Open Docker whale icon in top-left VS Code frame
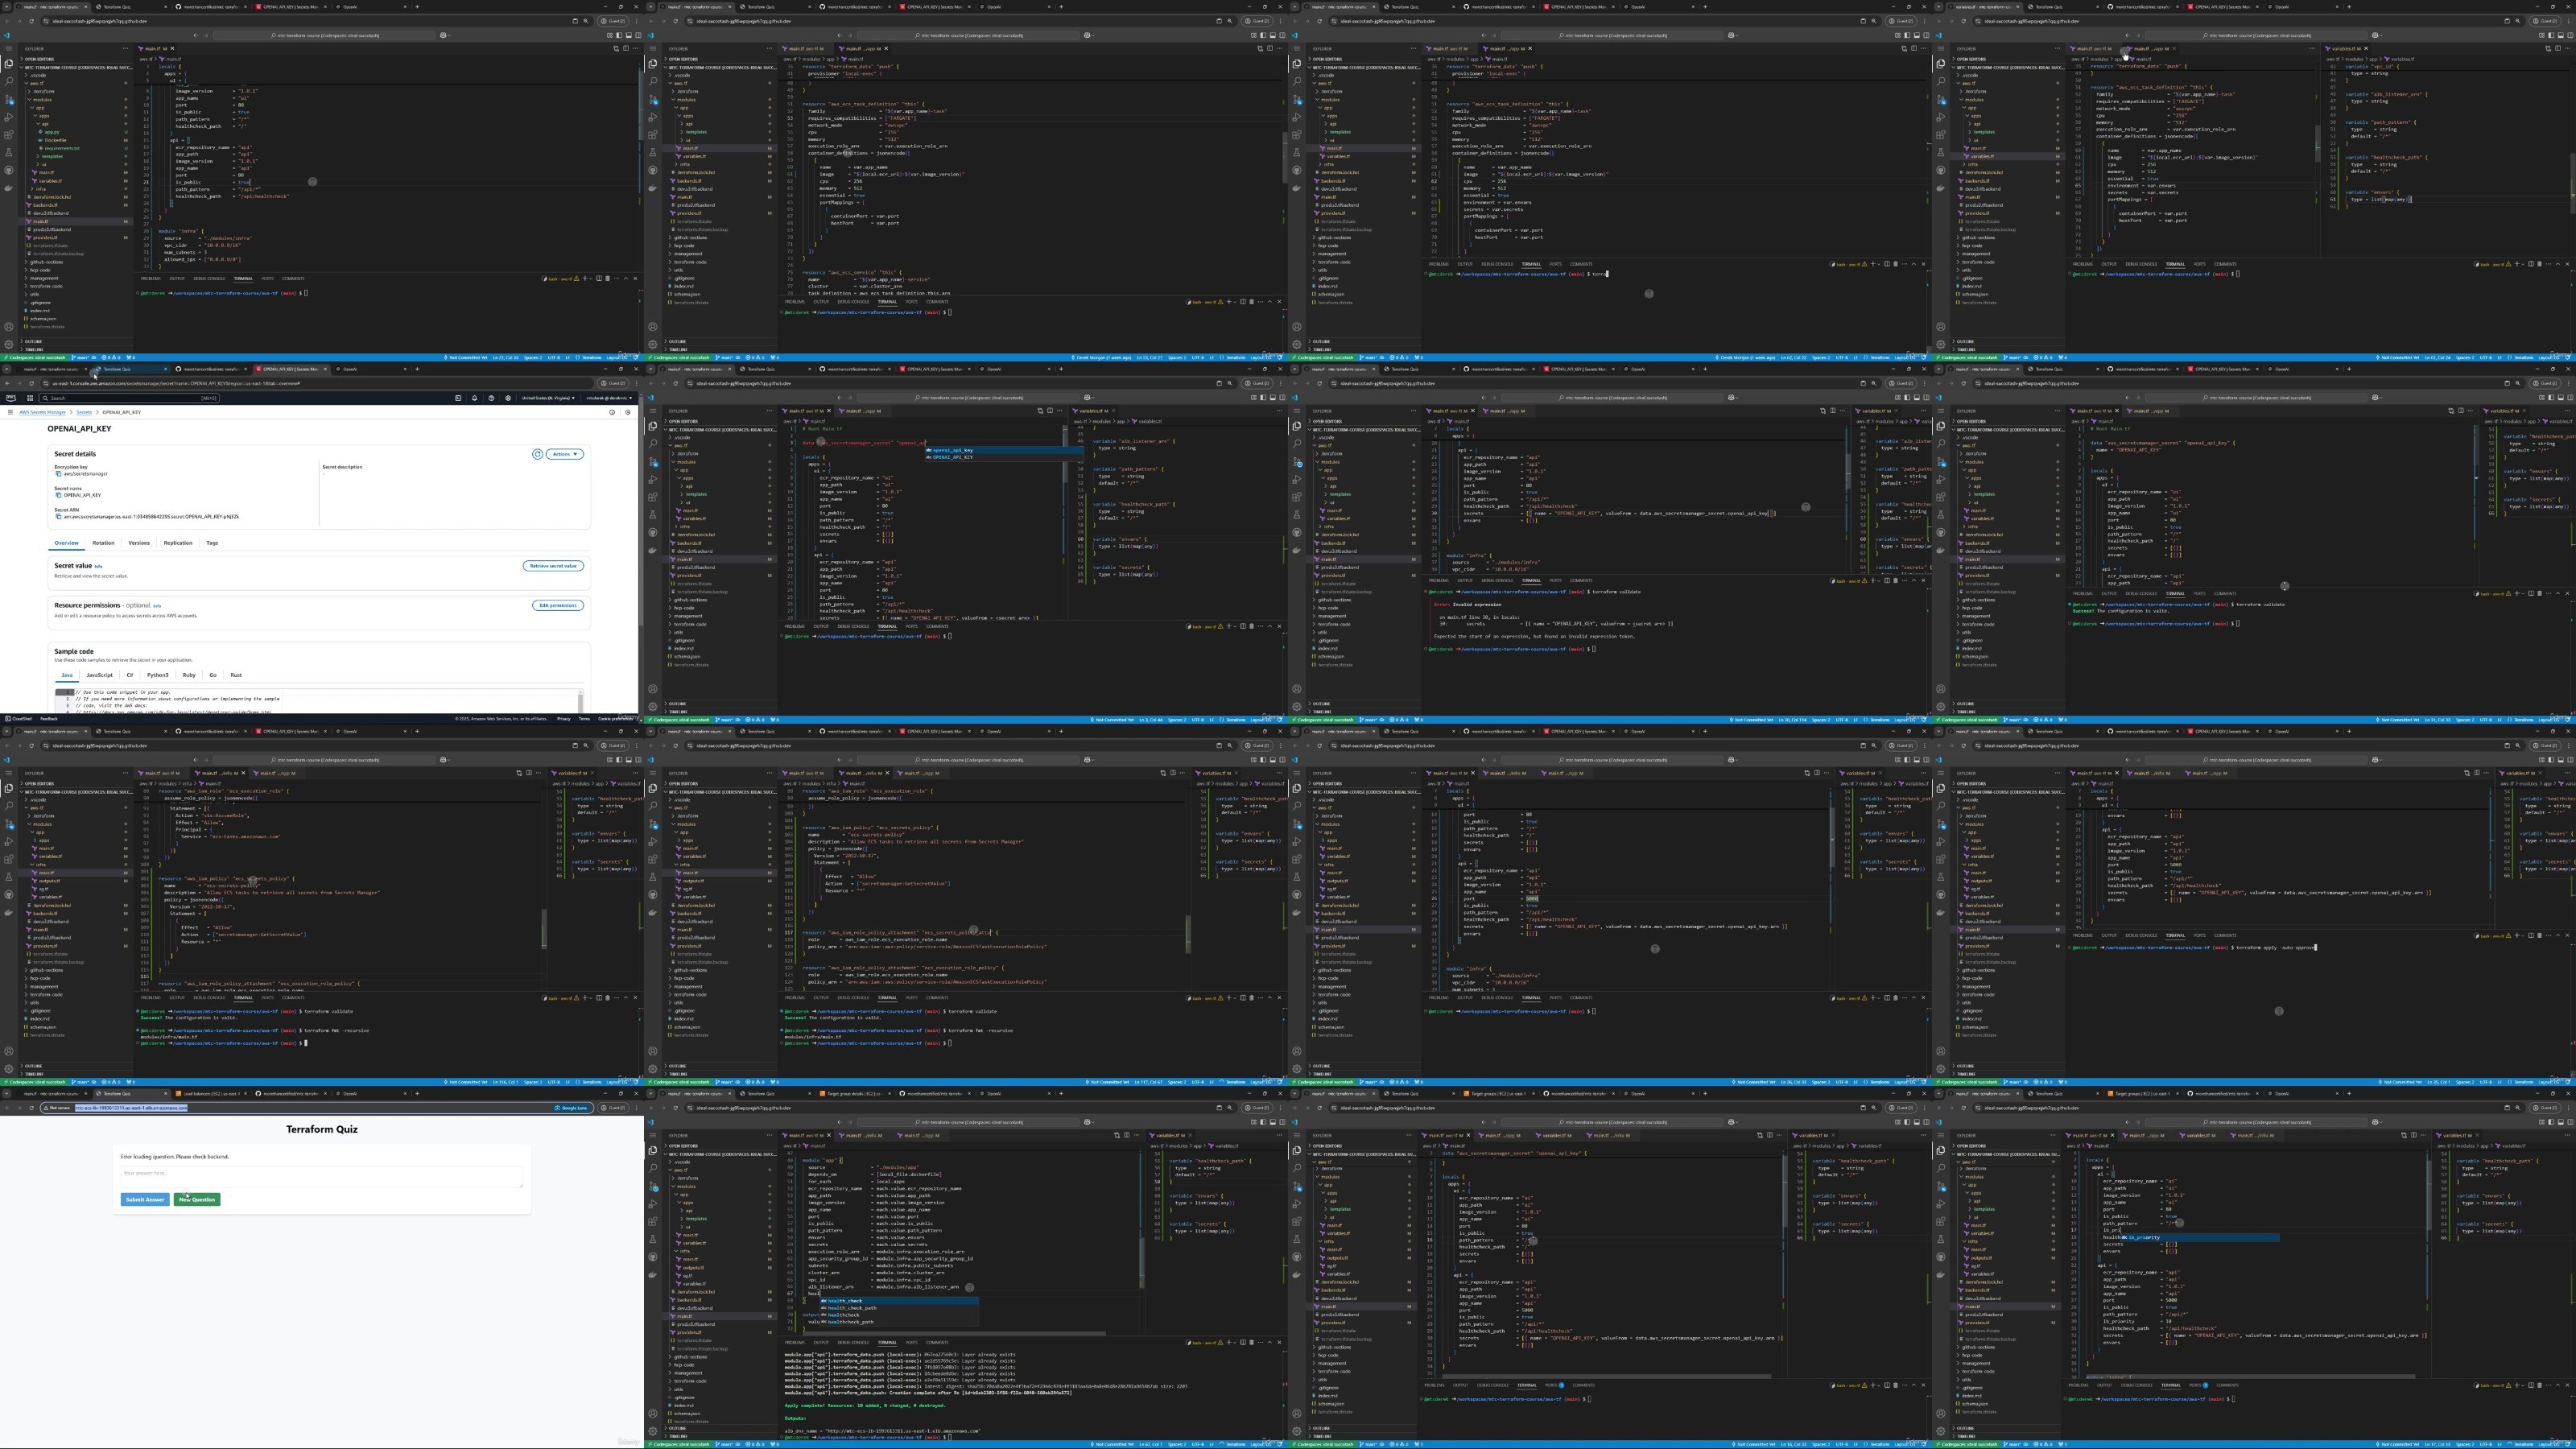 (x=9, y=189)
